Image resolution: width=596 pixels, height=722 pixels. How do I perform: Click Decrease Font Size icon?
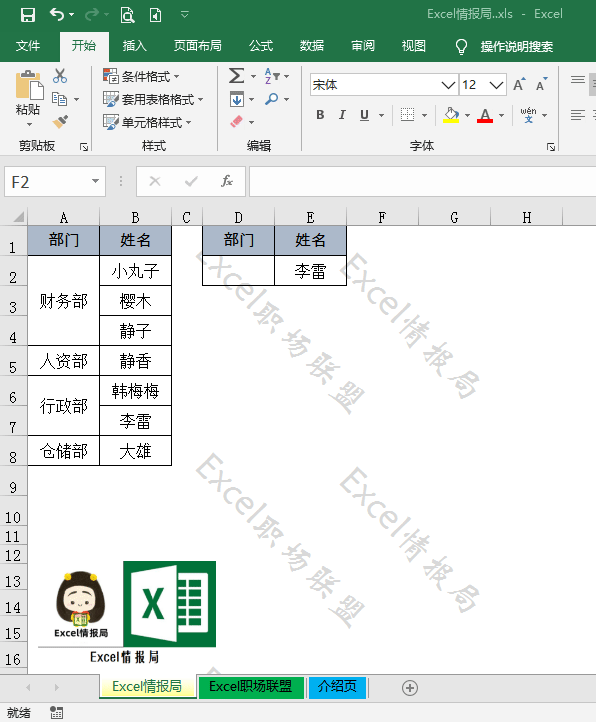coord(542,85)
